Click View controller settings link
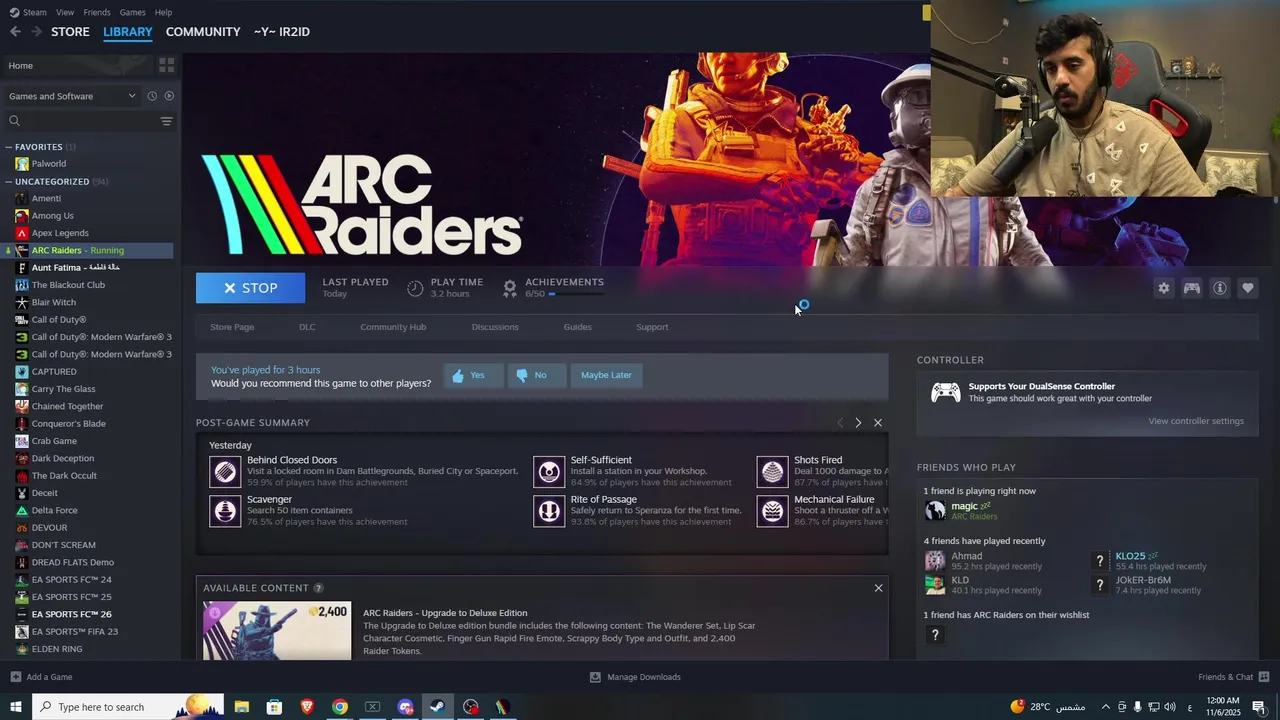The width and height of the screenshot is (1280, 720). (x=1196, y=421)
